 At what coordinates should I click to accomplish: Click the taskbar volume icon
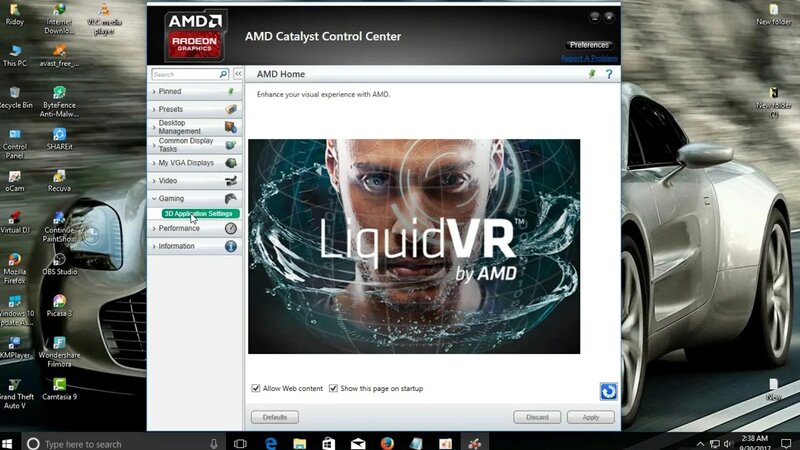(x=728, y=444)
